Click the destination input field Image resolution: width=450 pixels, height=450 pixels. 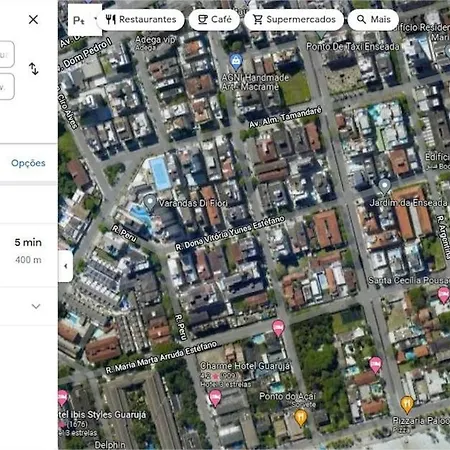(7, 86)
